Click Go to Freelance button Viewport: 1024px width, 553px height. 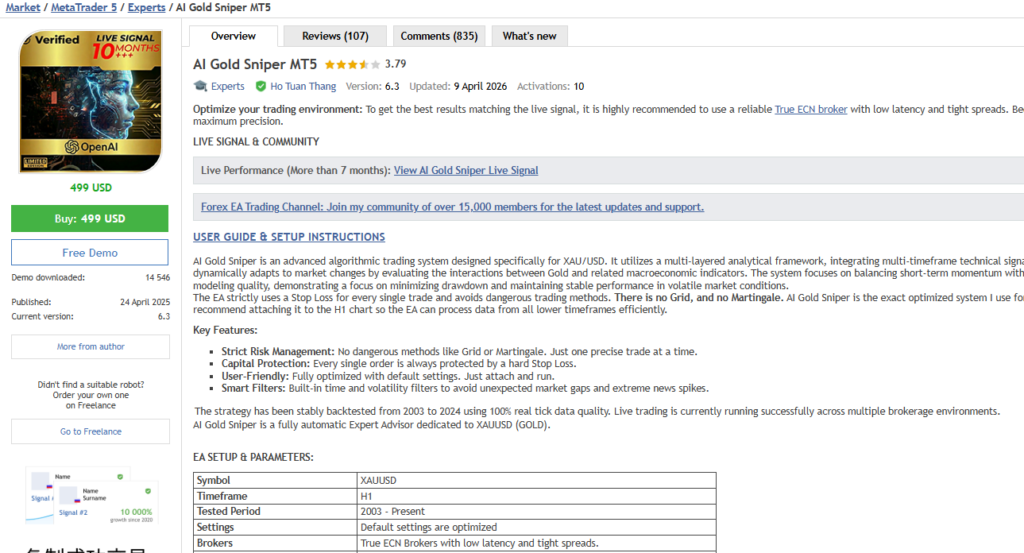(x=90, y=432)
